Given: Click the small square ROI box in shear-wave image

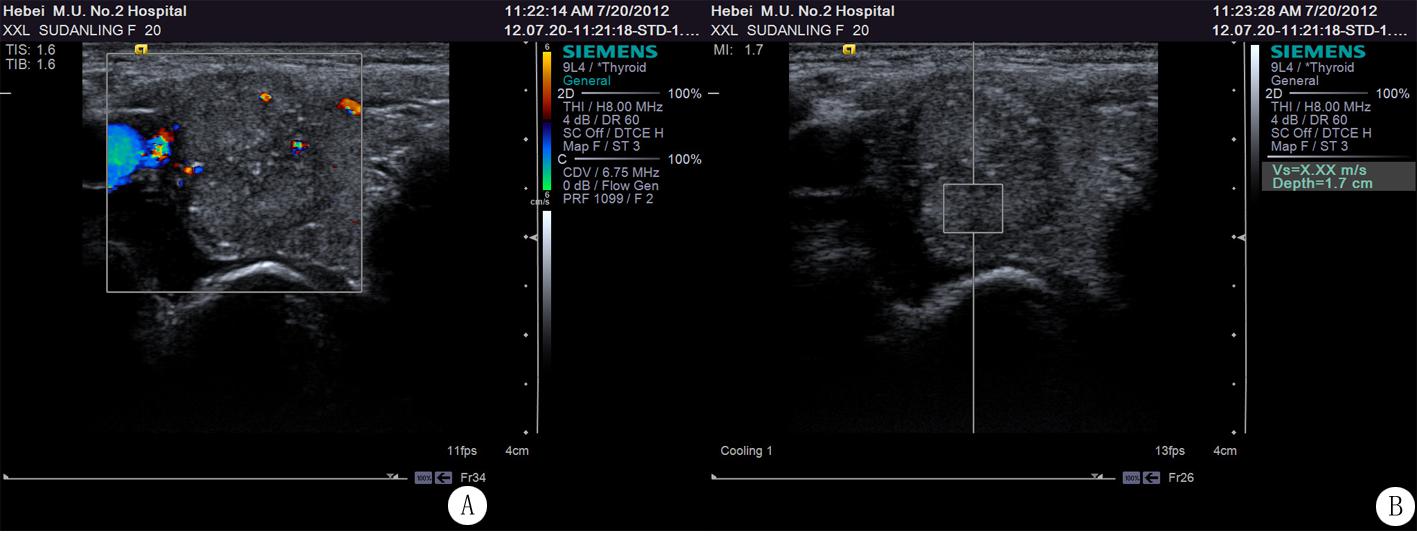Looking at the screenshot, I should (x=973, y=208).
